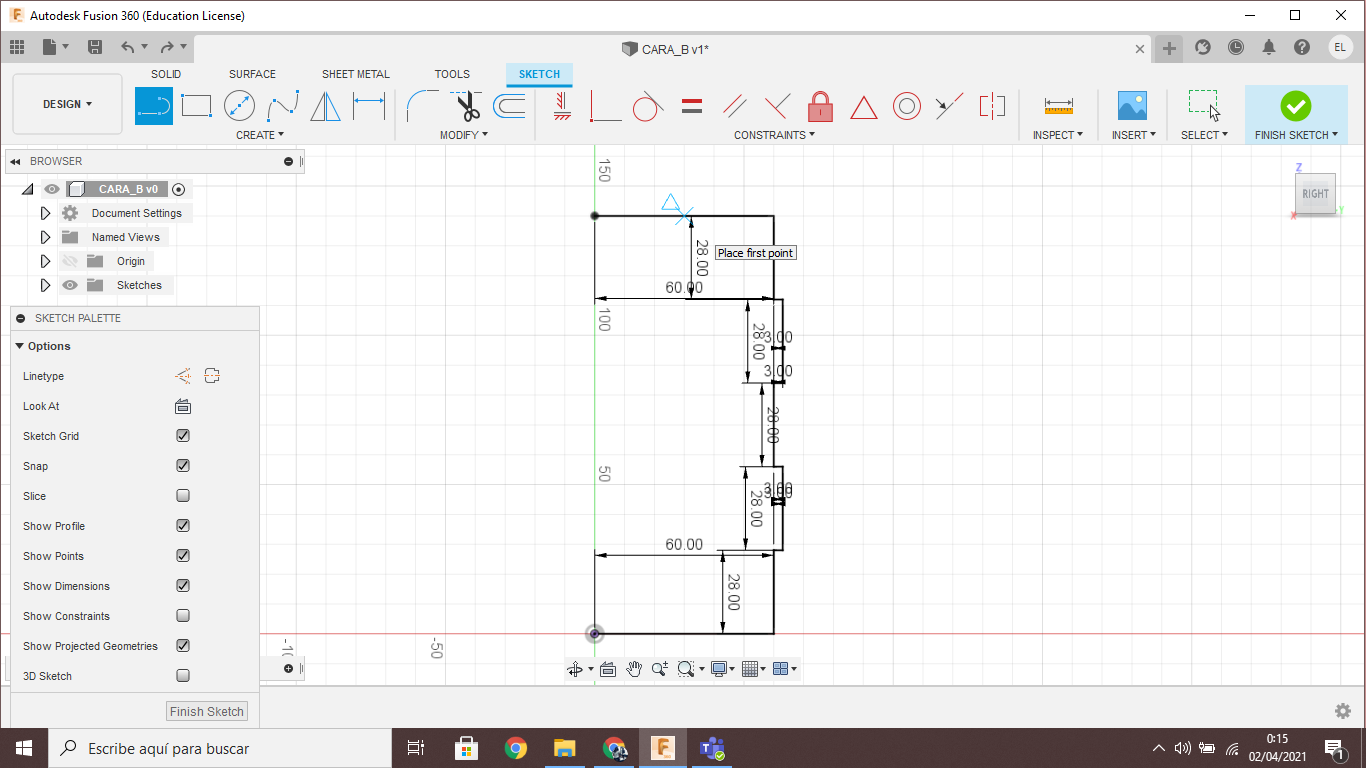Select the Line sketch tool
The width and height of the screenshot is (1366, 768).
(154, 105)
